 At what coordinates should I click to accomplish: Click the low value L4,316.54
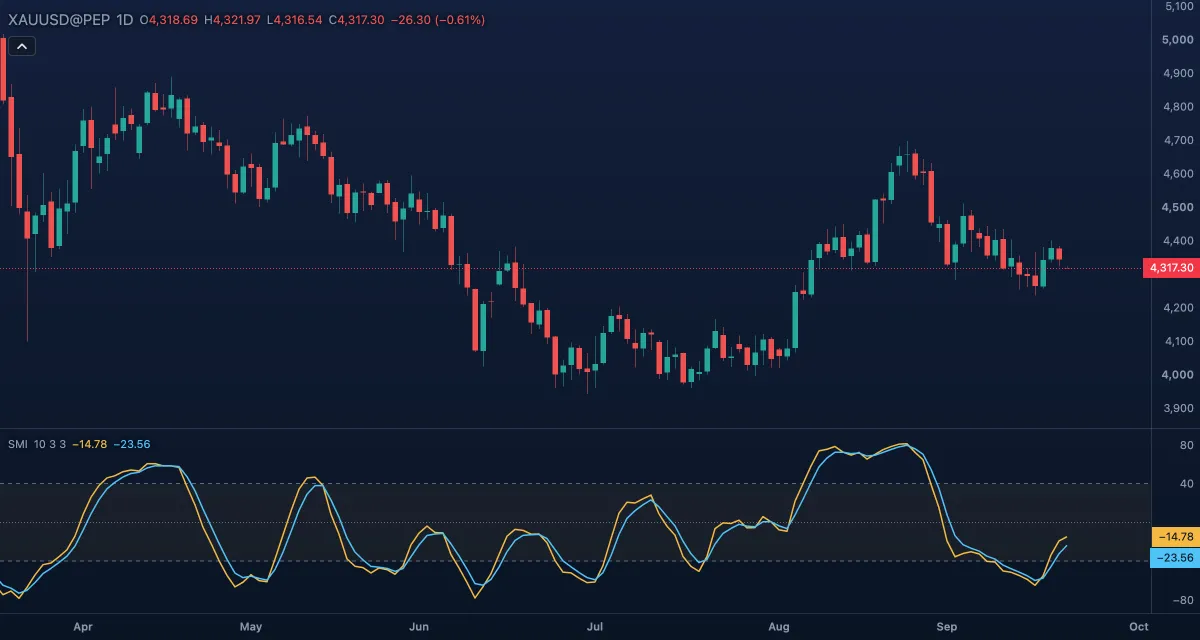coord(295,20)
